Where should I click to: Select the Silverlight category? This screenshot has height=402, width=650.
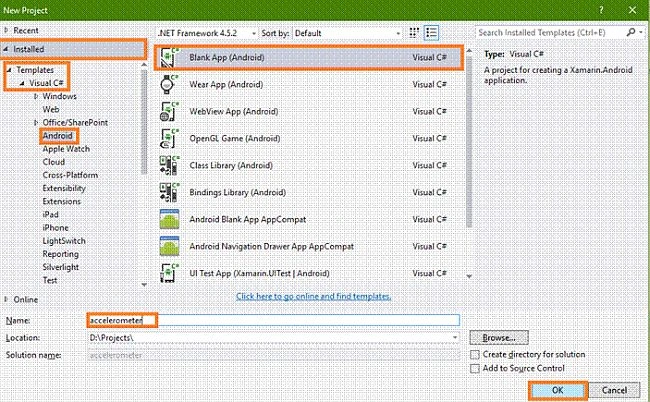point(61,267)
